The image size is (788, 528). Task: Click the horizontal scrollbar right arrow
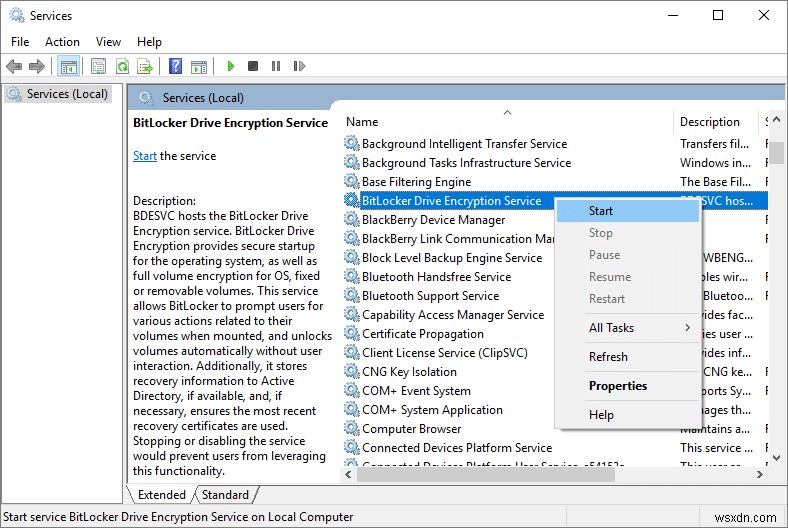(x=760, y=474)
